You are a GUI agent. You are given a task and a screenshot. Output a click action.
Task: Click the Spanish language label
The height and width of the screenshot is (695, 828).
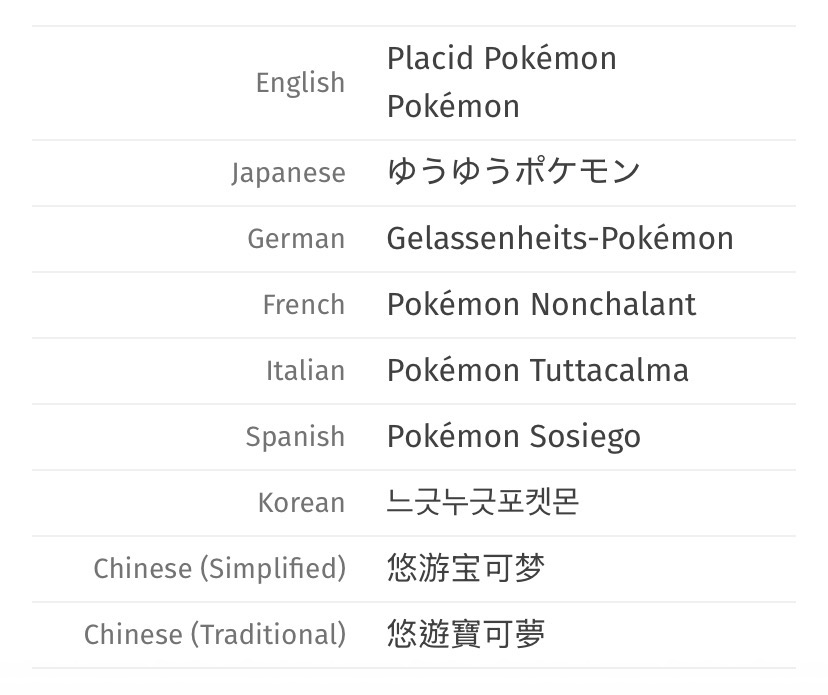point(295,437)
